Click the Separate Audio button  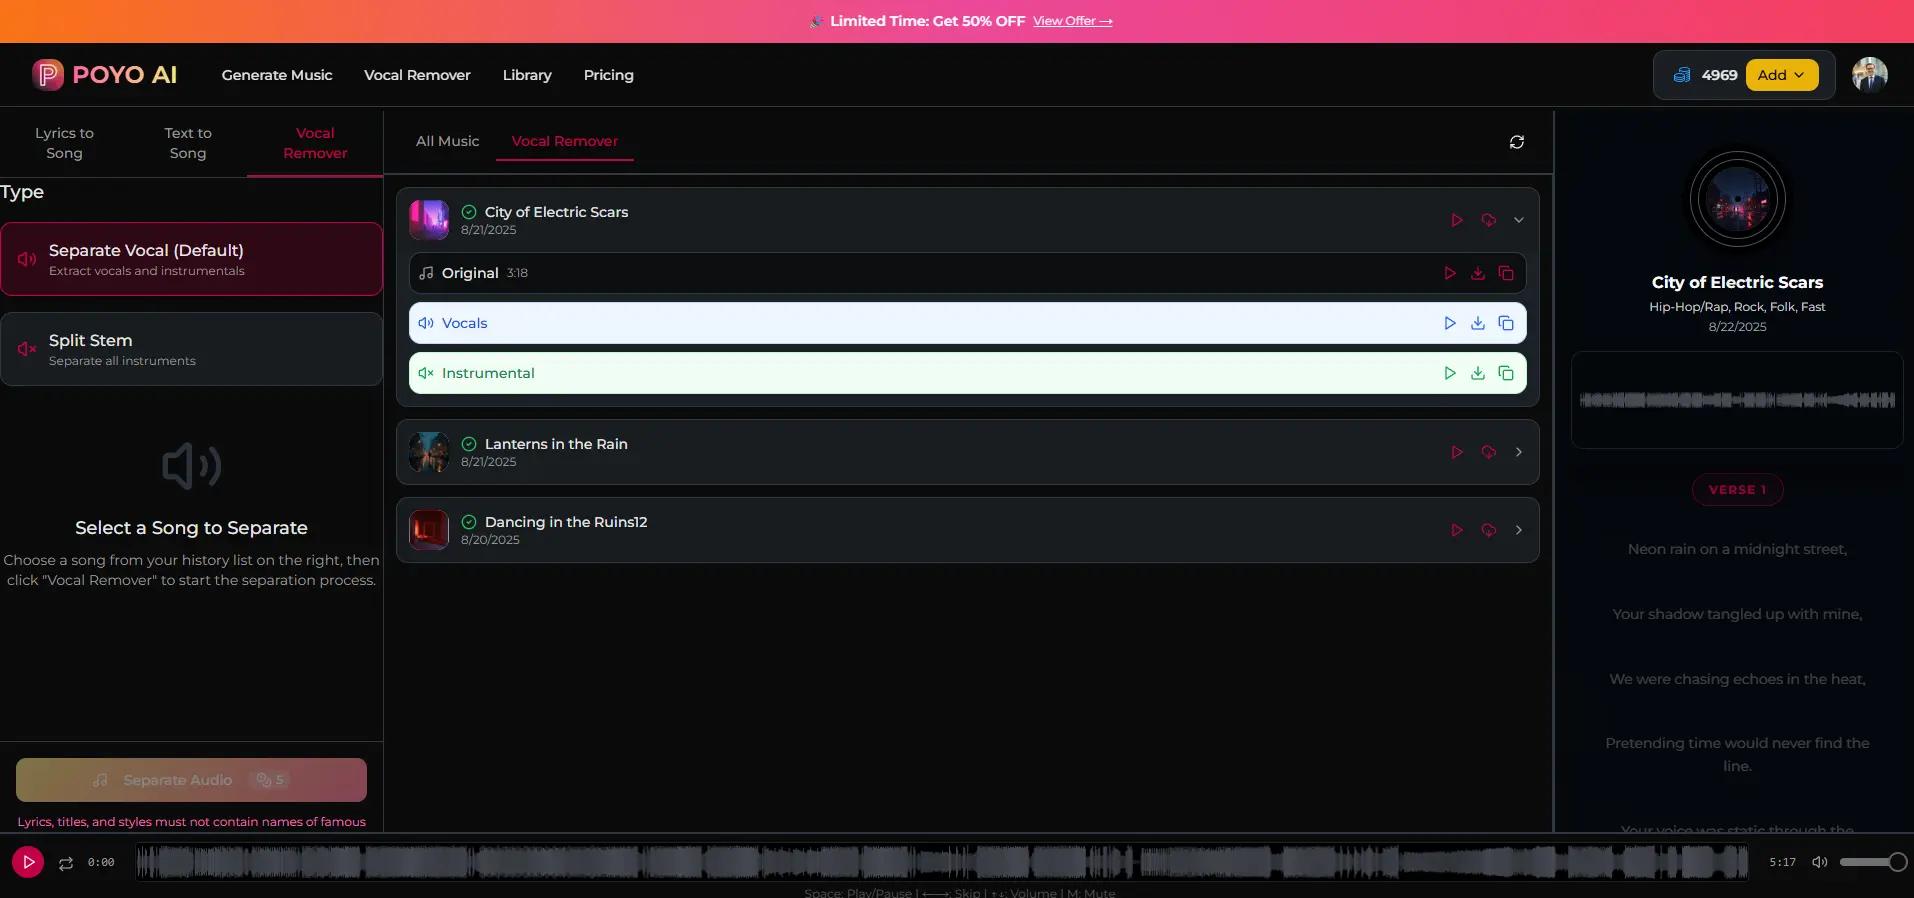(x=191, y=780)
